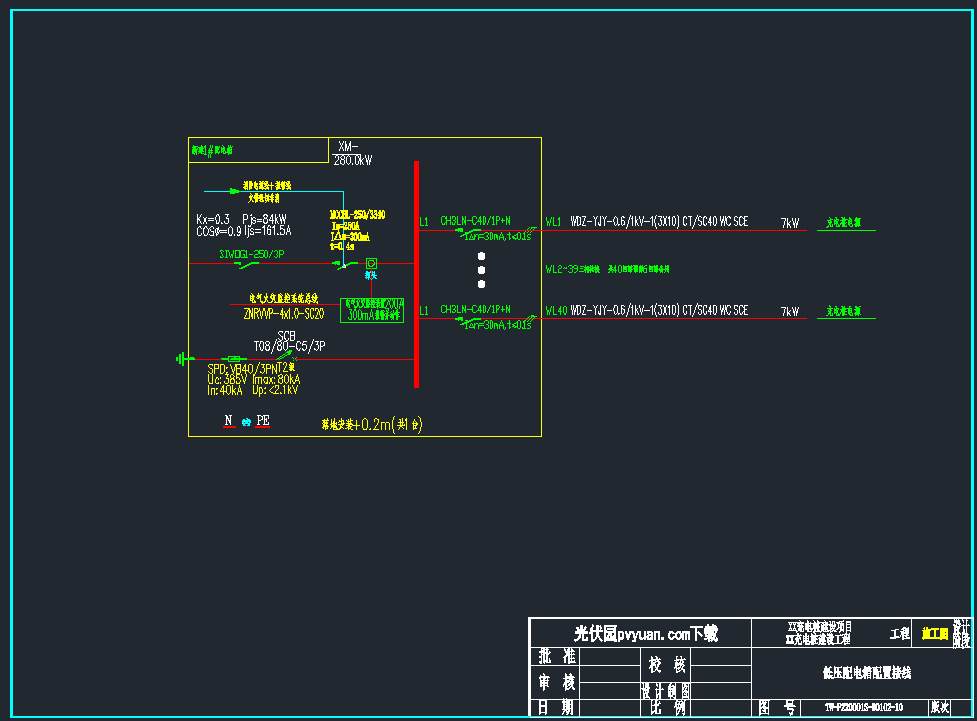The width and height of the screenshot is (977, 721).
Task: Click the pvyuan.com title block text
Action: coord(645,633)
